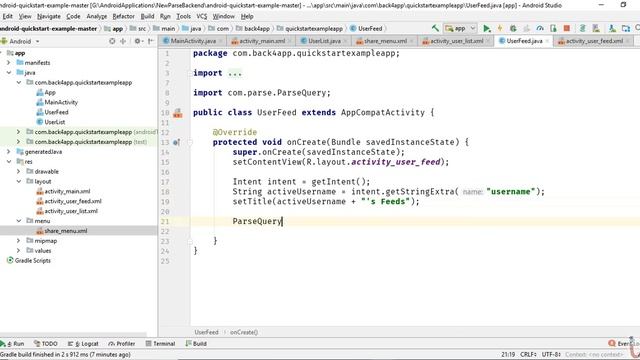The image size is (640, 360).
Task: Open the Run tool window
Action: coord(12,344)
